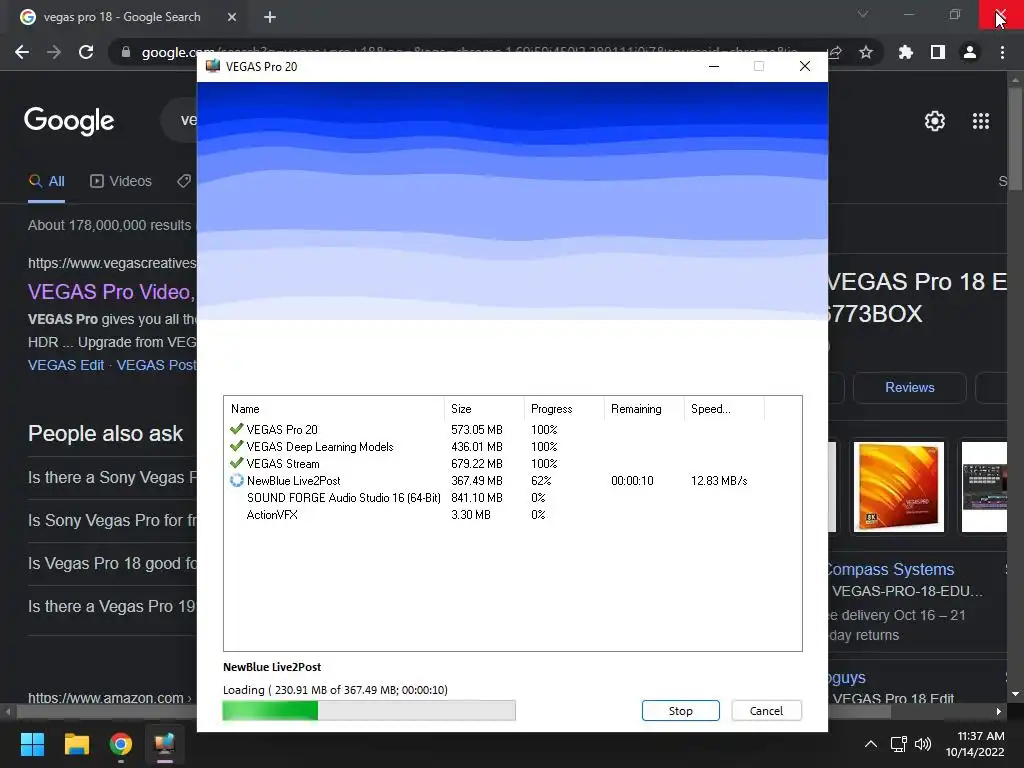Click green checkmark beside VEGAS Stream
The height and width of the screenshot is (768, 1024).
(236, 463)
